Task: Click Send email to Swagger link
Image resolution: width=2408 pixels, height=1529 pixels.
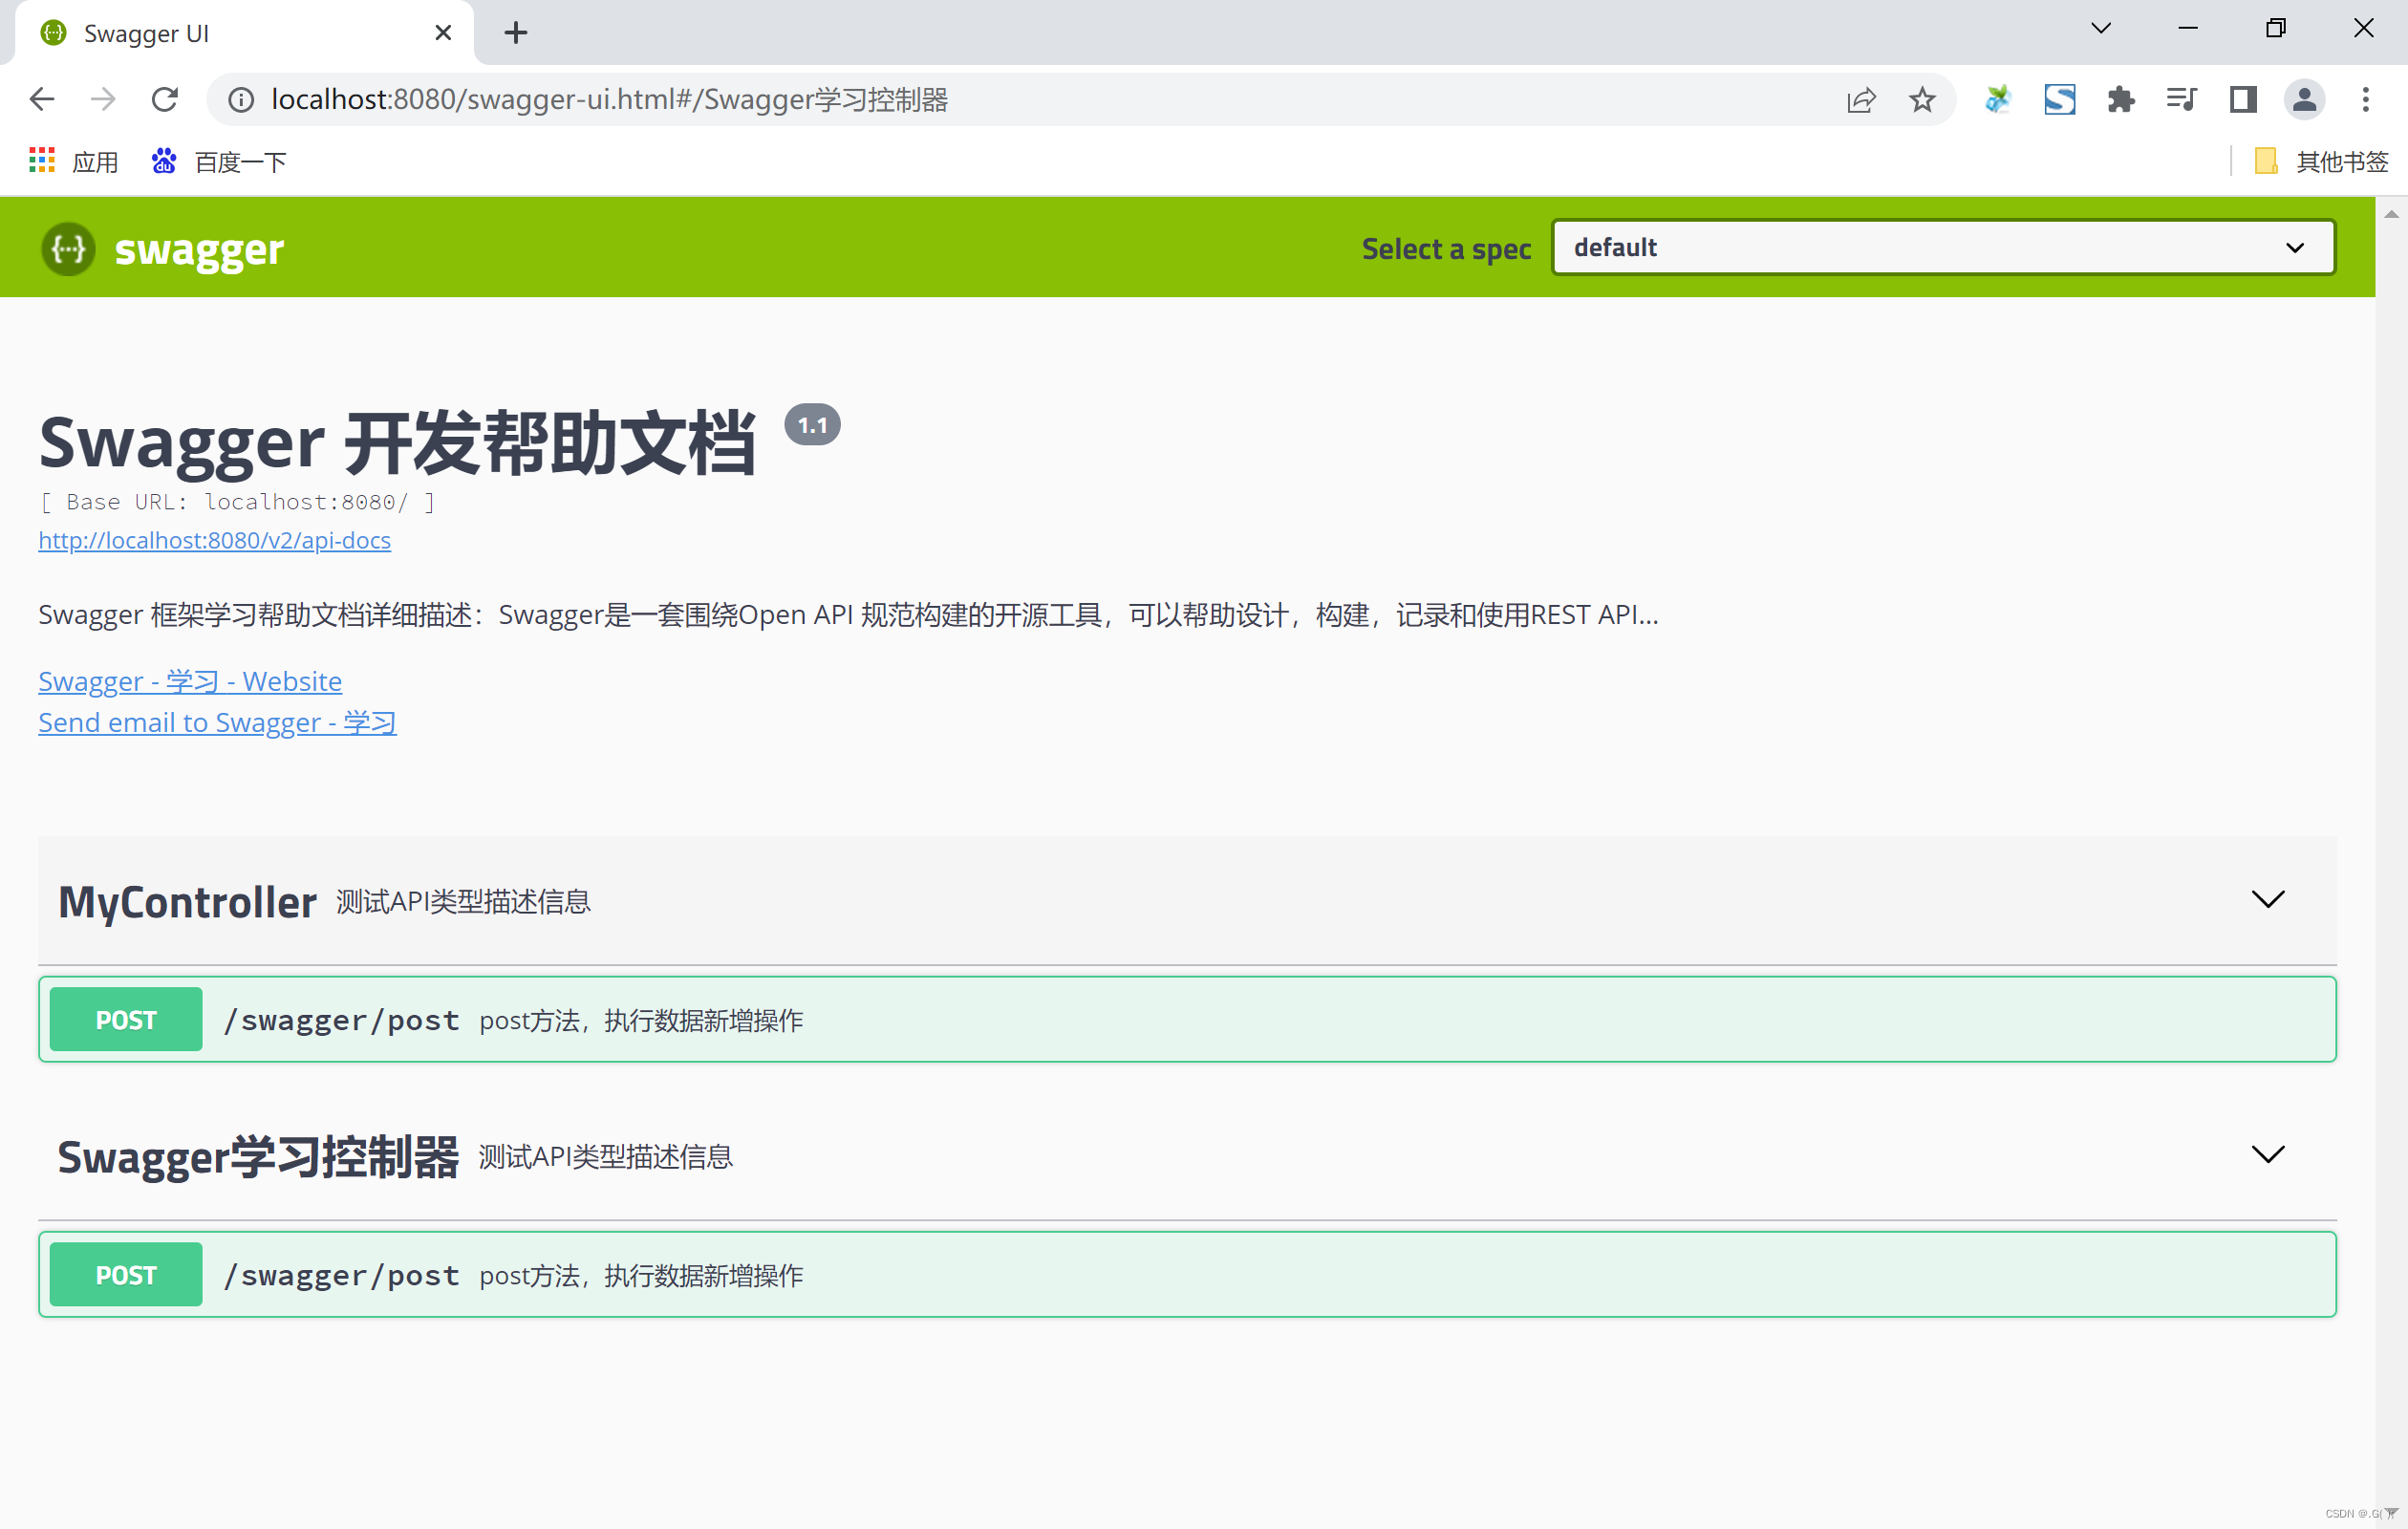Action: pos(217,722)
